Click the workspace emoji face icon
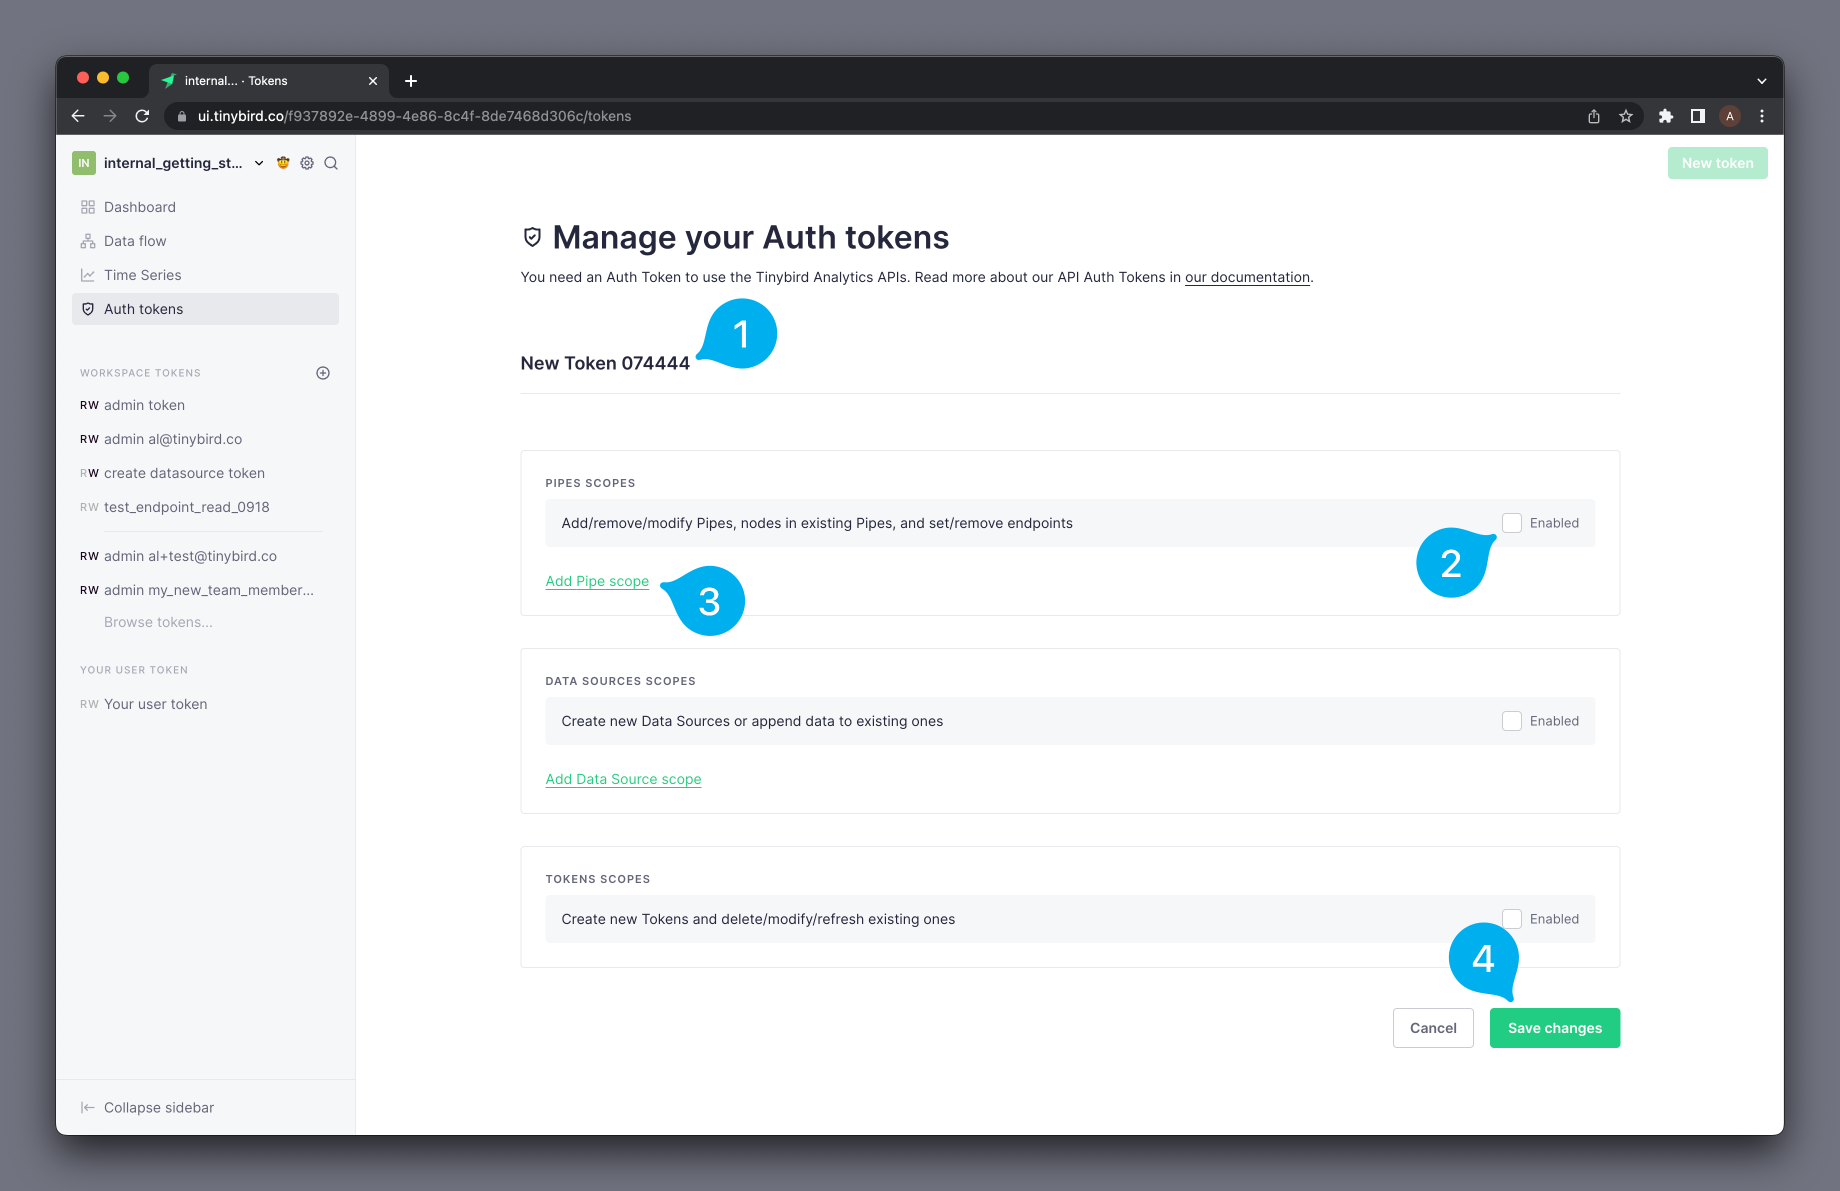 [x=283, y=163]
